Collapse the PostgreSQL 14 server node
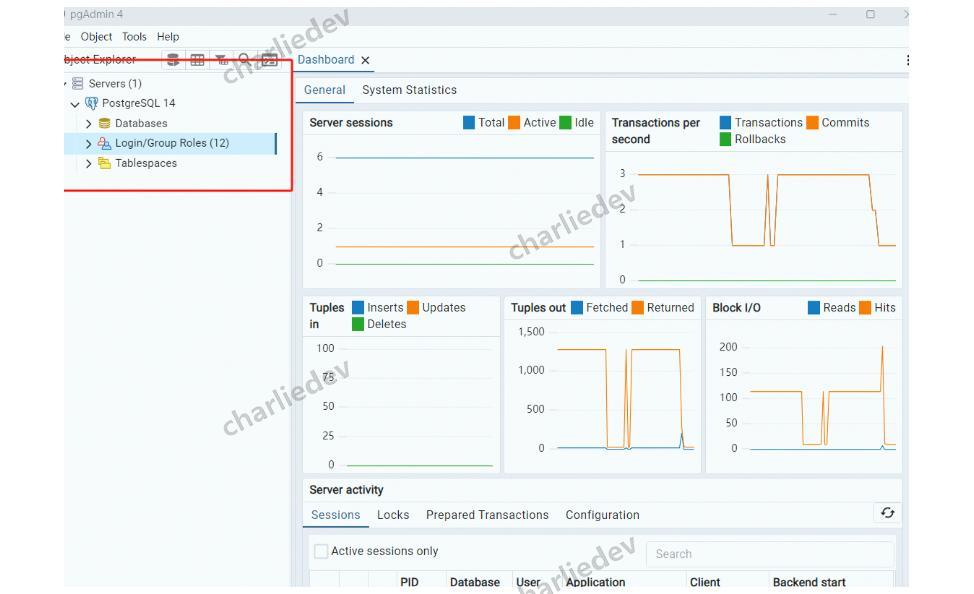 (x=75, y=104)
